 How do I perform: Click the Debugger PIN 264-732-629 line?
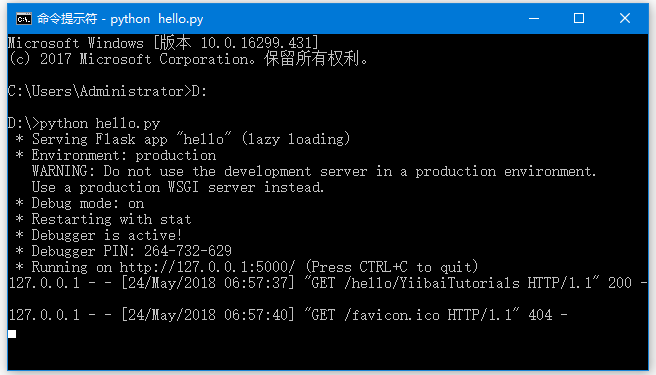coord(123,251)
